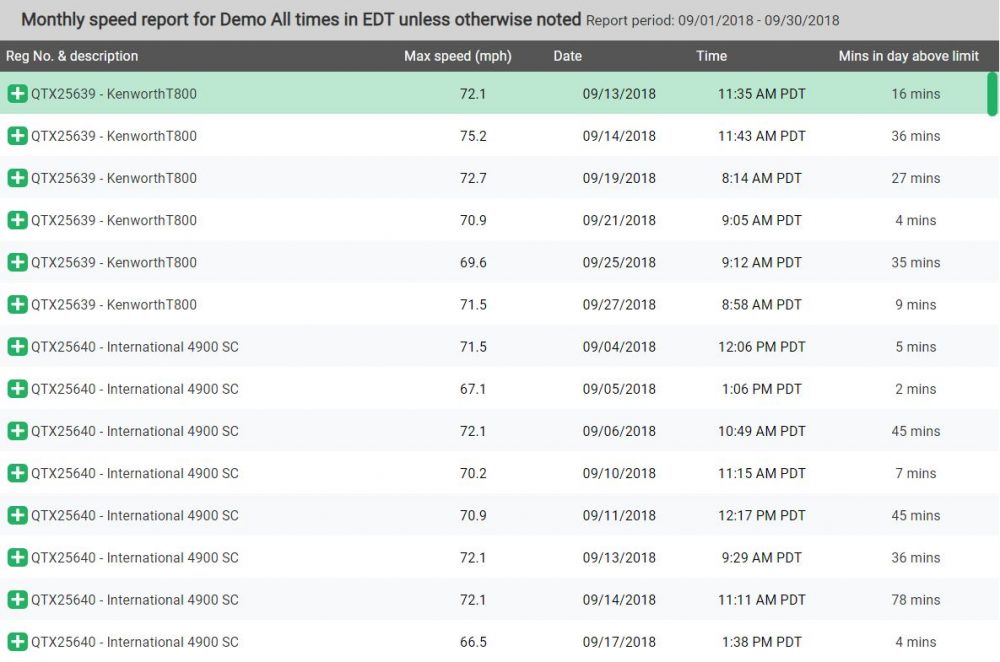Expand the Kenworth row with 69.6 mph
Viewport: 1000px width, 662px height.
point(17,262)
